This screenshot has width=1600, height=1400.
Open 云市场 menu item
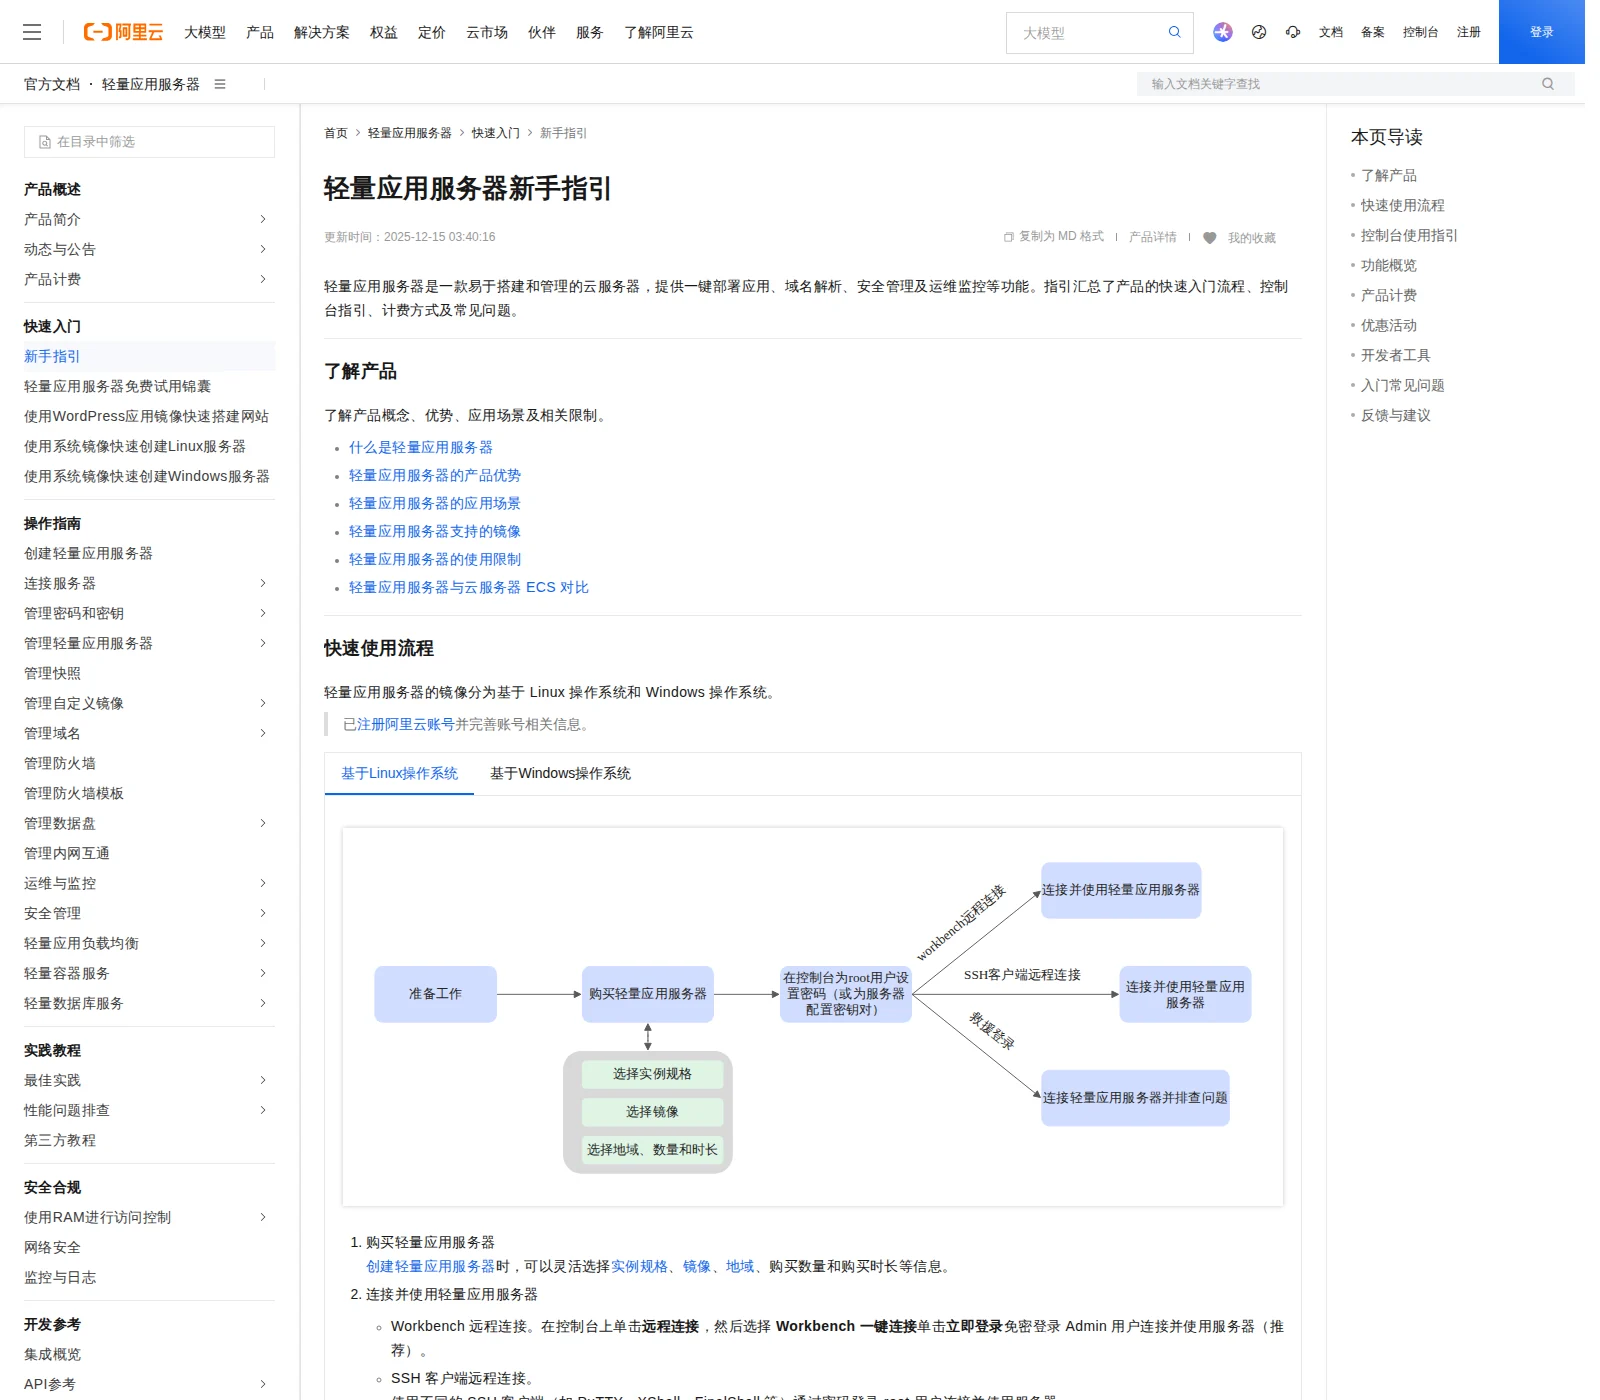487,32
